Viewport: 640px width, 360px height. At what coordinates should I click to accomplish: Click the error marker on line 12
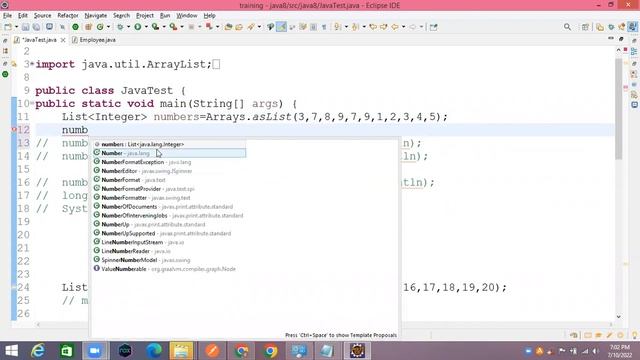(13, 130)
